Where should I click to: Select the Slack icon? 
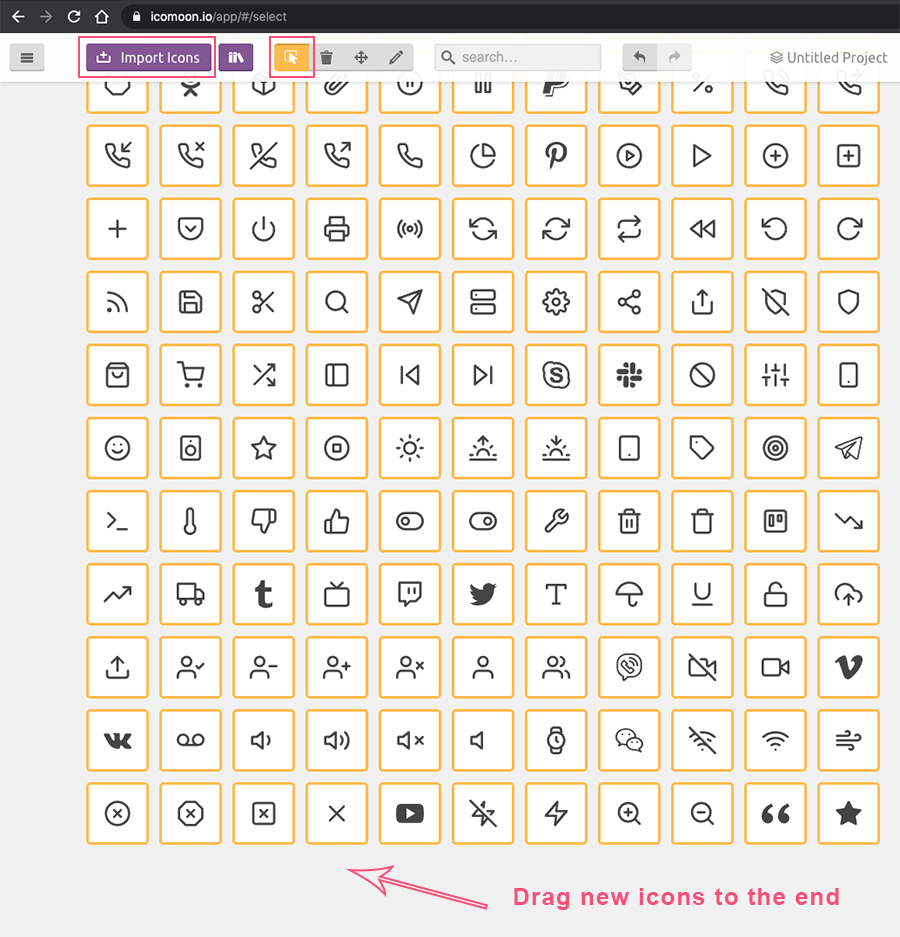tap(629, 375)
